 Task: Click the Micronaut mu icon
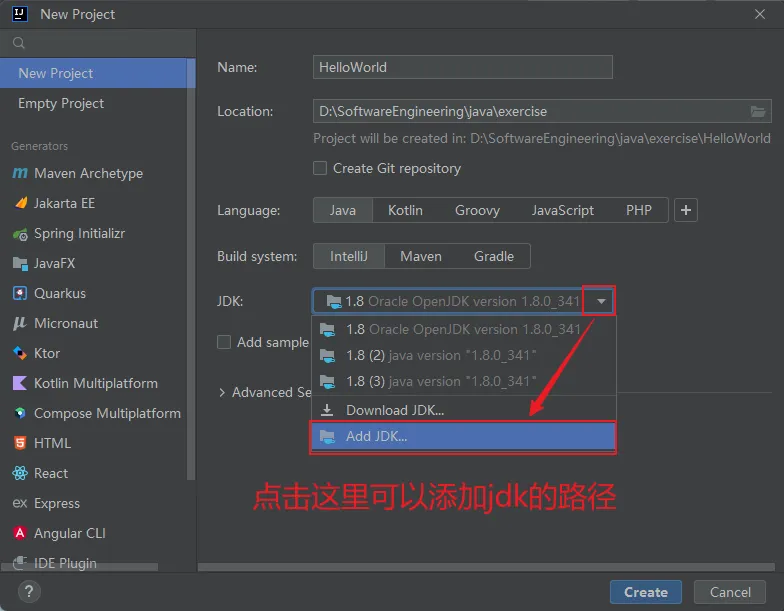20,324
